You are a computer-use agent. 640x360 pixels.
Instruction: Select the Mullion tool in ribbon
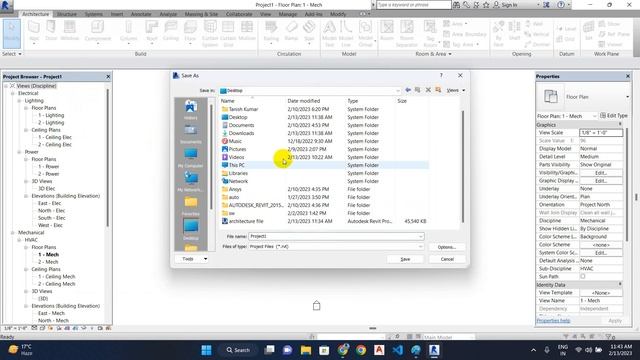247,31
